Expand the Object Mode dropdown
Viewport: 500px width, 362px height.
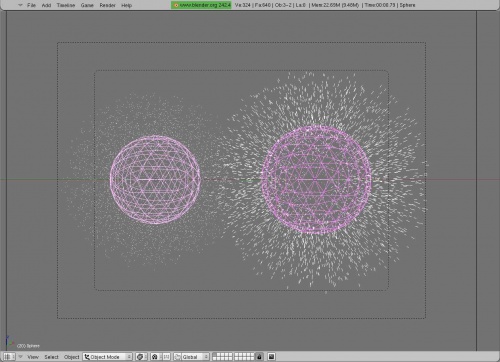coord(107,357)
